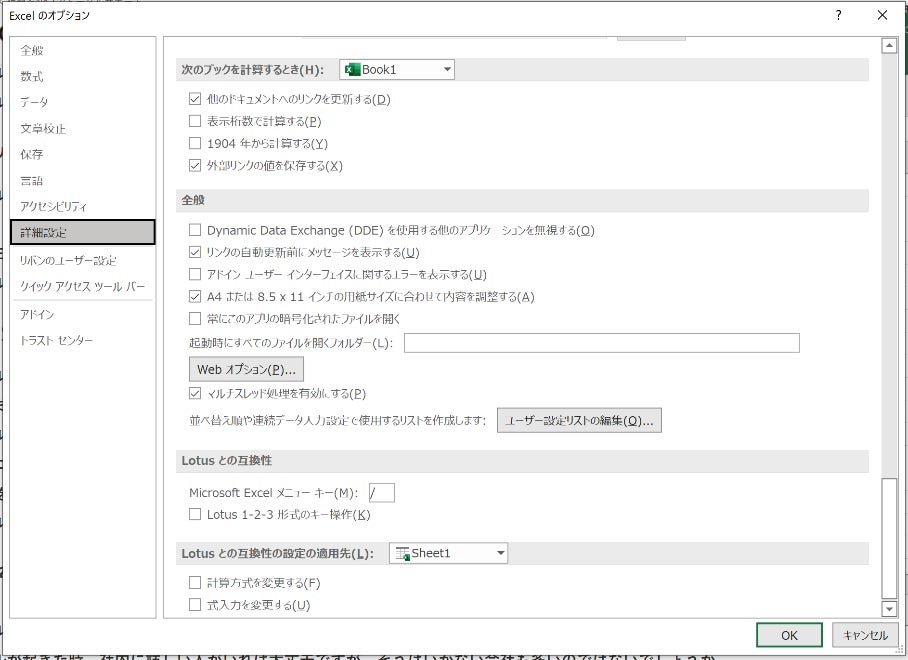The width and height of the screenshot is (908, 660).
Task: Toggle A4 or 8.5 x 11 paper resize checkbox
Action: coord(195,296)
